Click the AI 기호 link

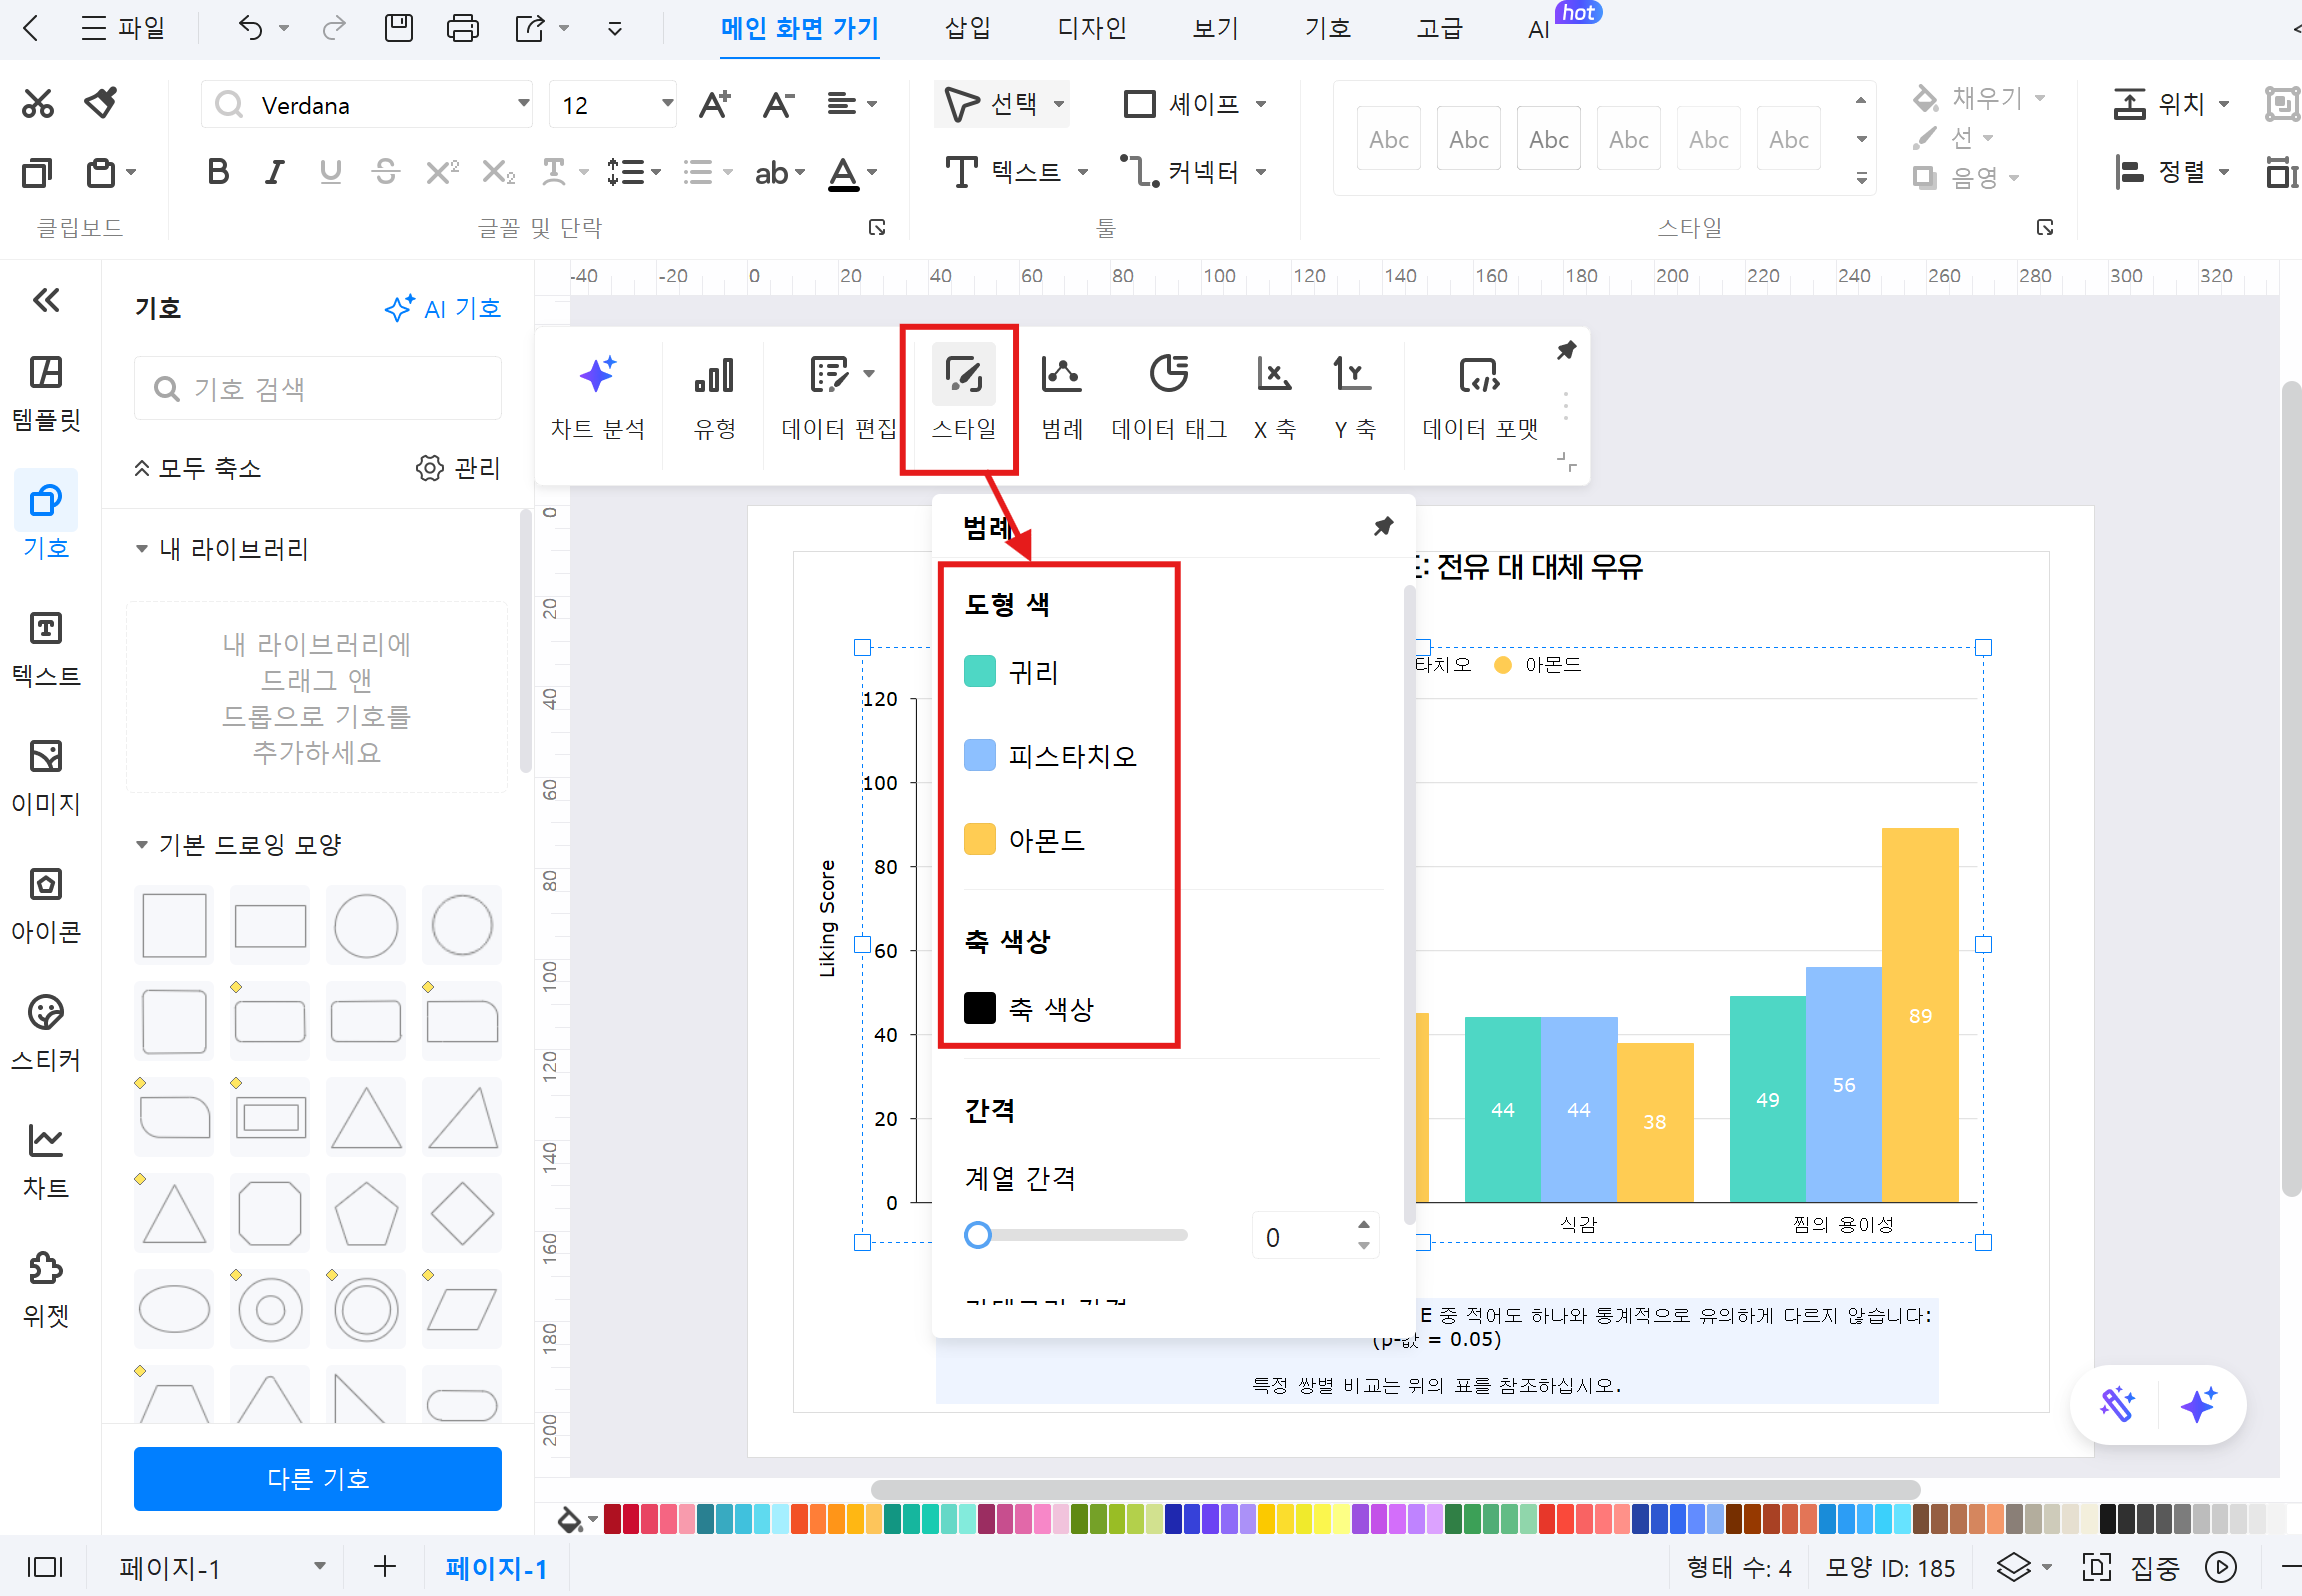pyautogui.click(x=443, y=308)
